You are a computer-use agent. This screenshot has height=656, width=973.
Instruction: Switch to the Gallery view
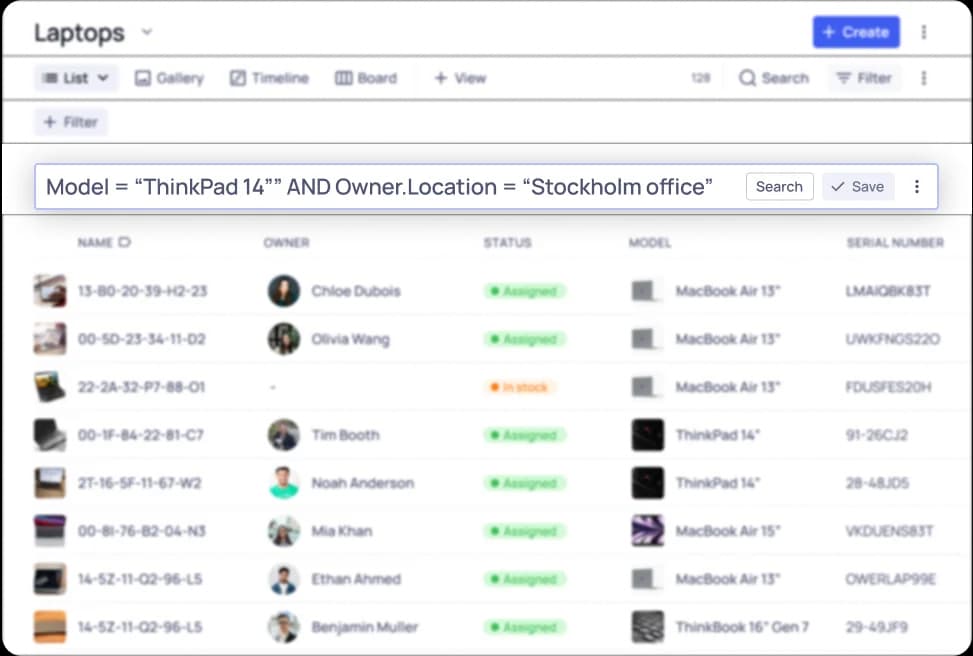pos(169,78)
